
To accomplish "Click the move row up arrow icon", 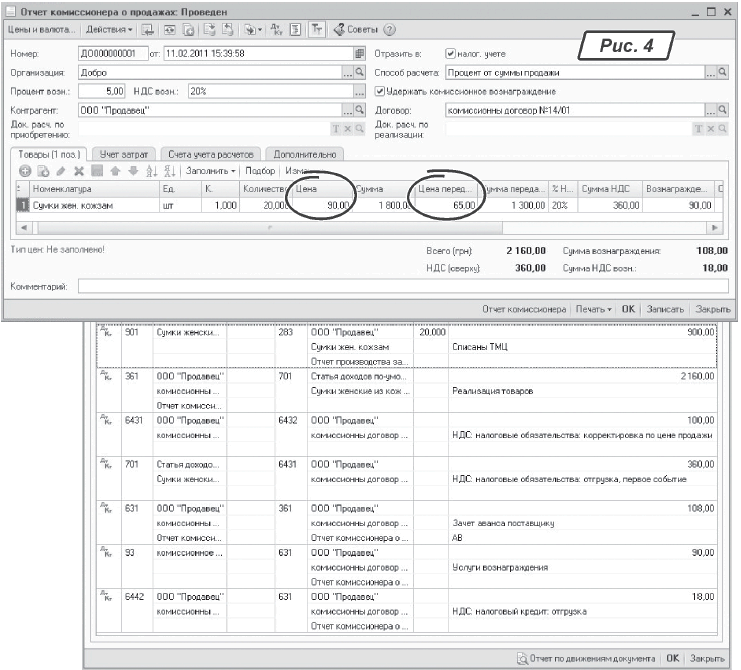I will point(115,171).
